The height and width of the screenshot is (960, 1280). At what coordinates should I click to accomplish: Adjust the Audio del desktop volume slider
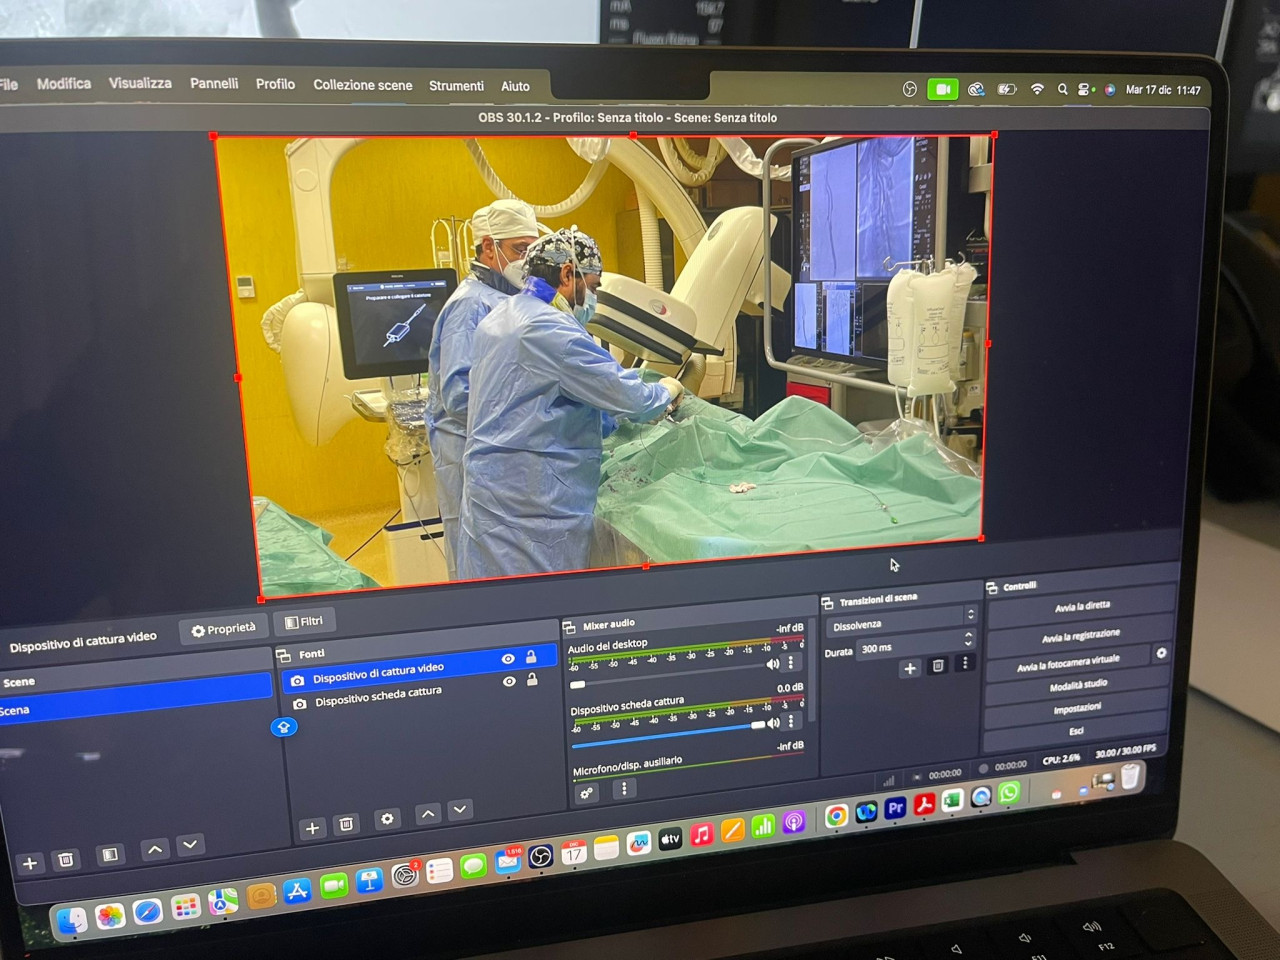[x=577, y=685]
